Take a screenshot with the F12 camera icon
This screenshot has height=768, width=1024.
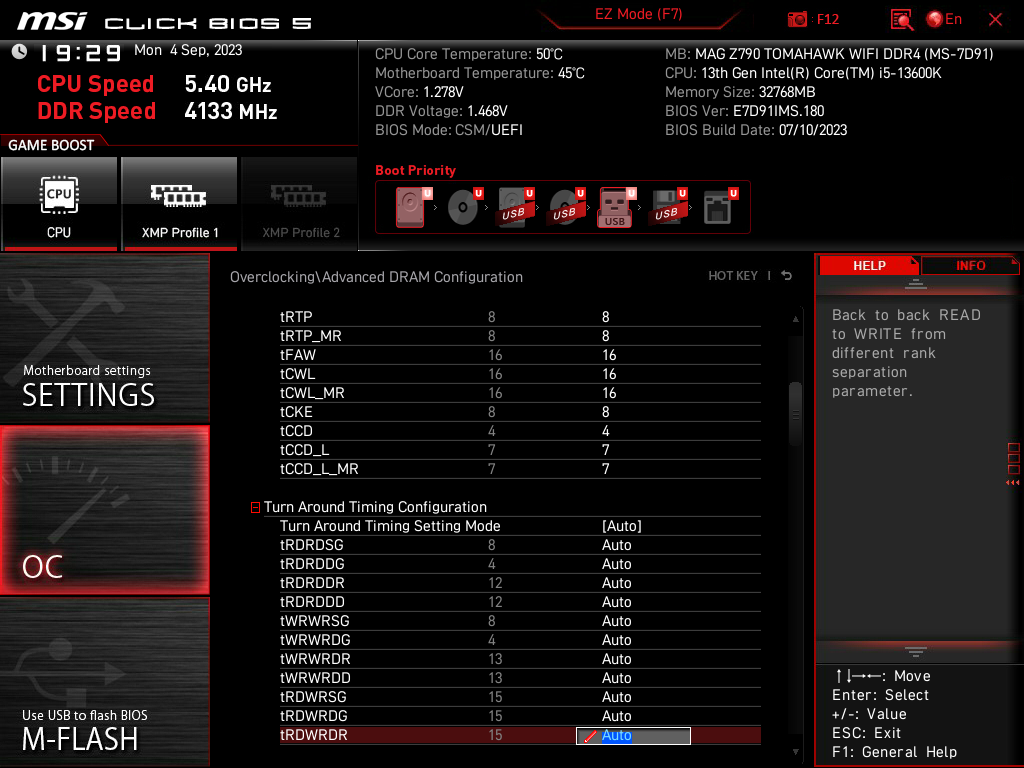click(x=797, y=20)
